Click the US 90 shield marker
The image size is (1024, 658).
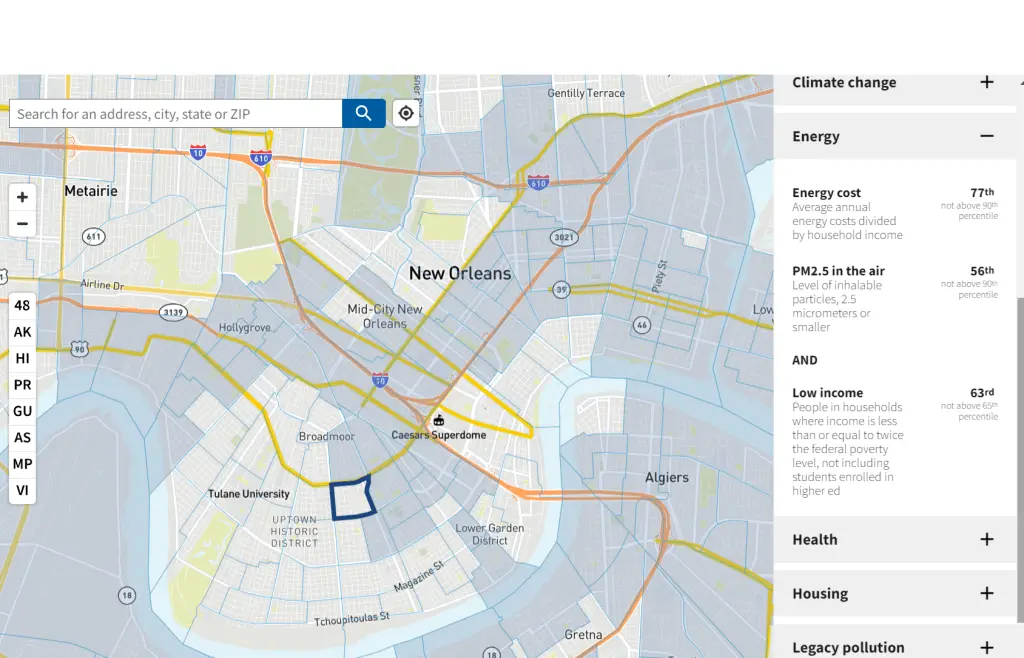point(80,349)
